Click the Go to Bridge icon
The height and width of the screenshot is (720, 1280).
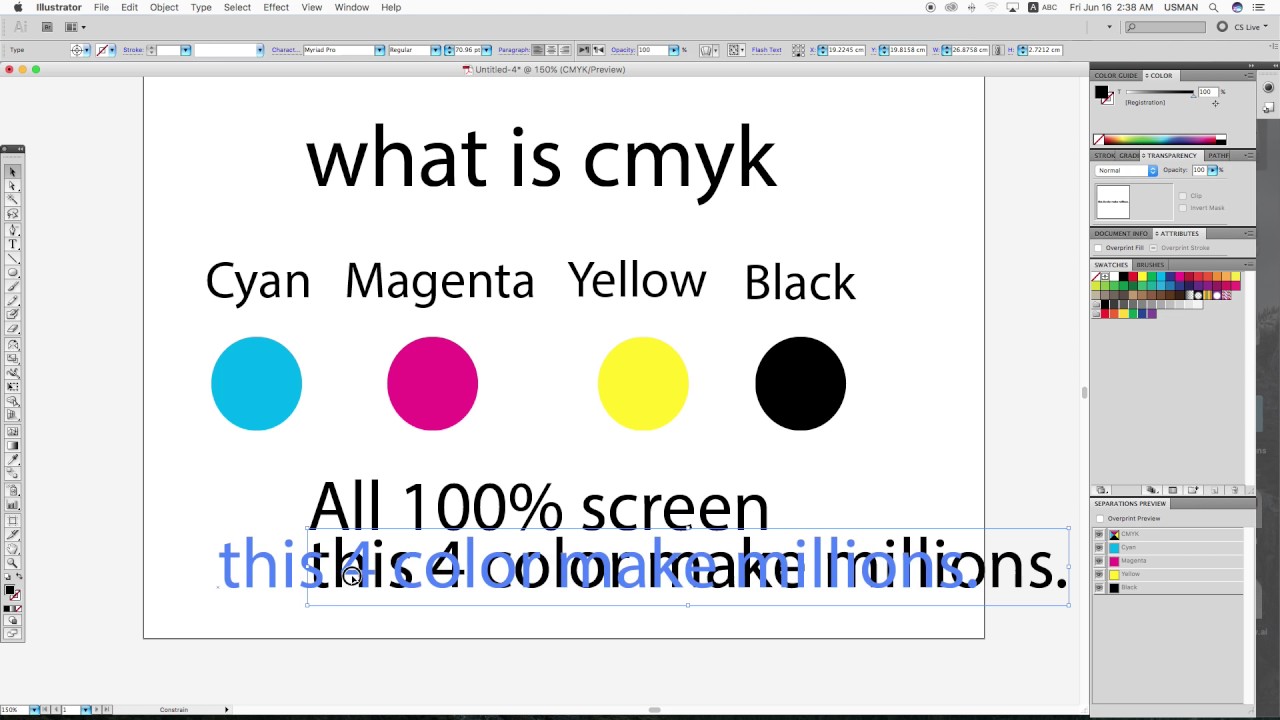point(47,27)
